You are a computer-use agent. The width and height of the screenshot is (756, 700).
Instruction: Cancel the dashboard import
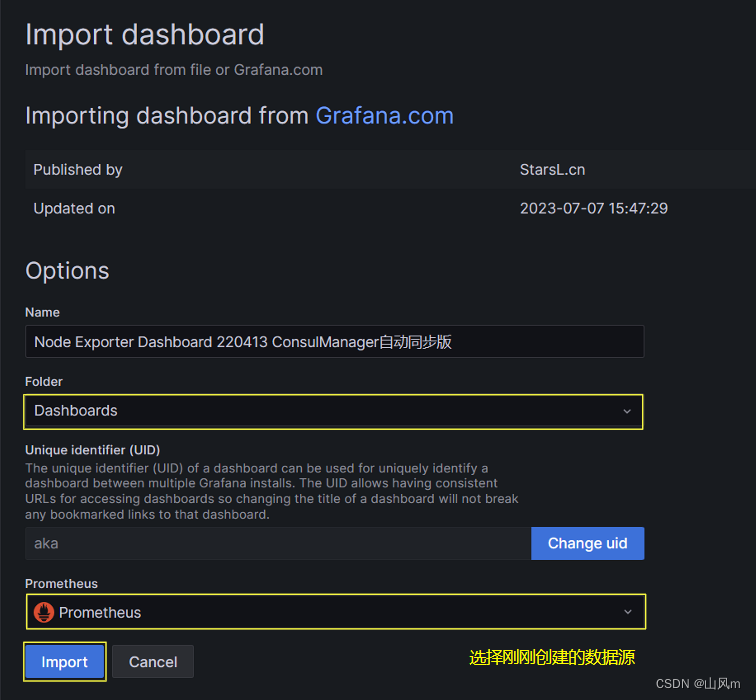[153, 661]
